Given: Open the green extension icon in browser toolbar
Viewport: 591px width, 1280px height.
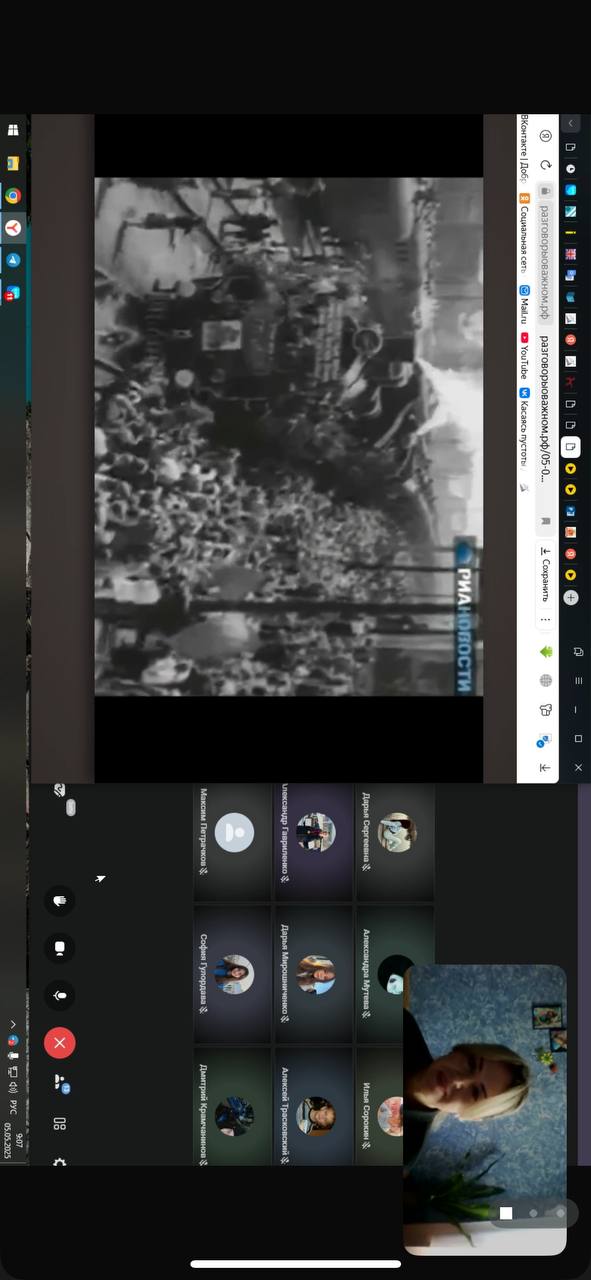Looking at the screenshot, I should 546,652.
